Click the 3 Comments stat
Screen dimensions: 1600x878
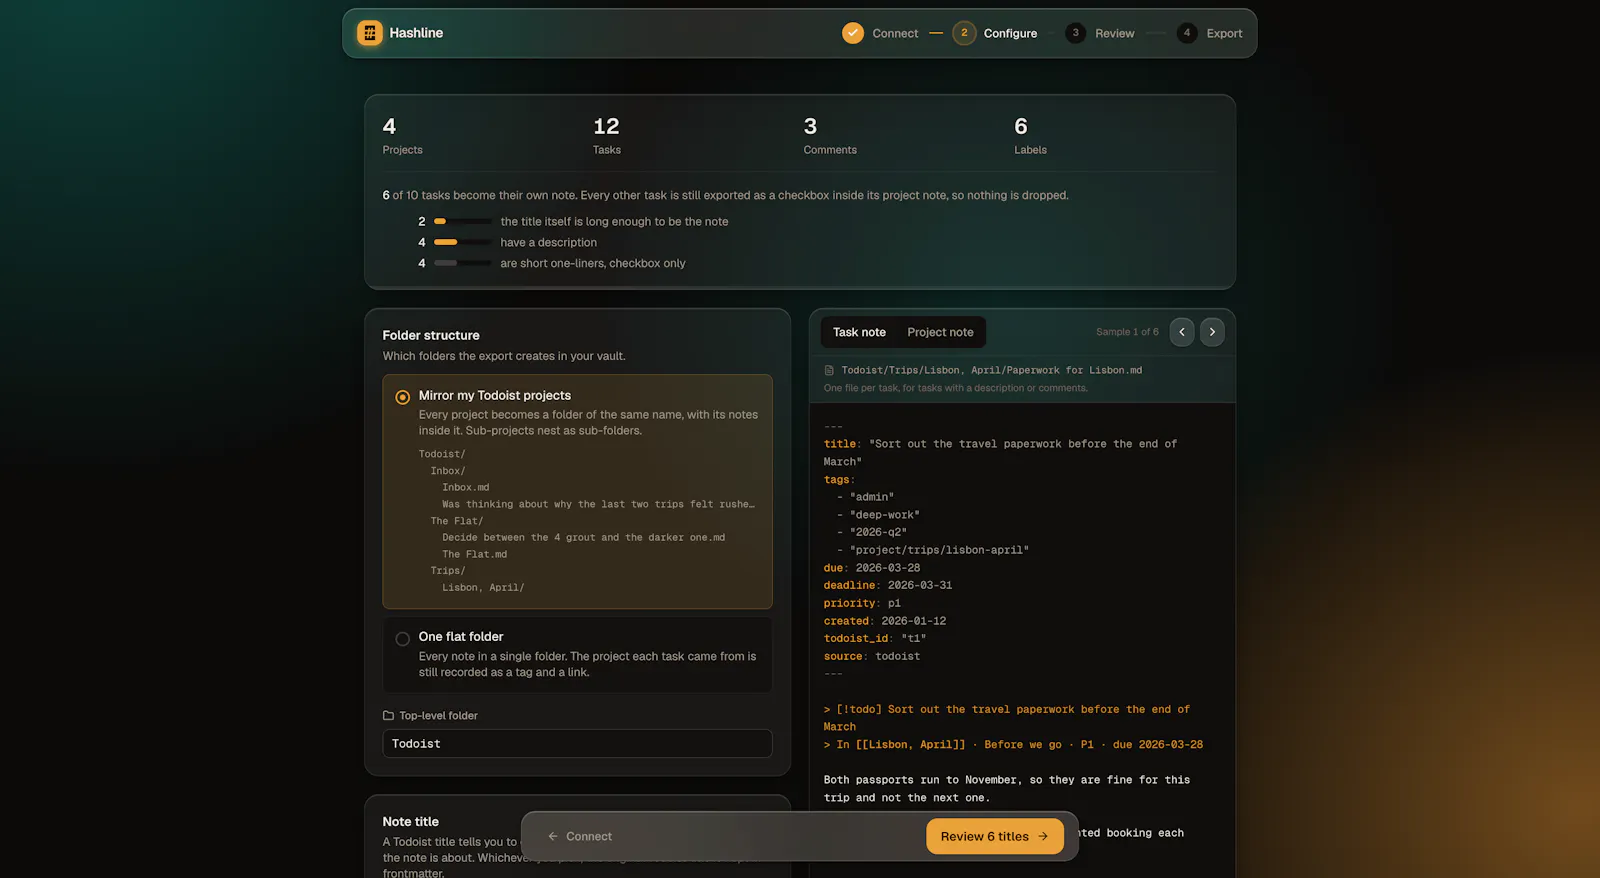[830, 136]
